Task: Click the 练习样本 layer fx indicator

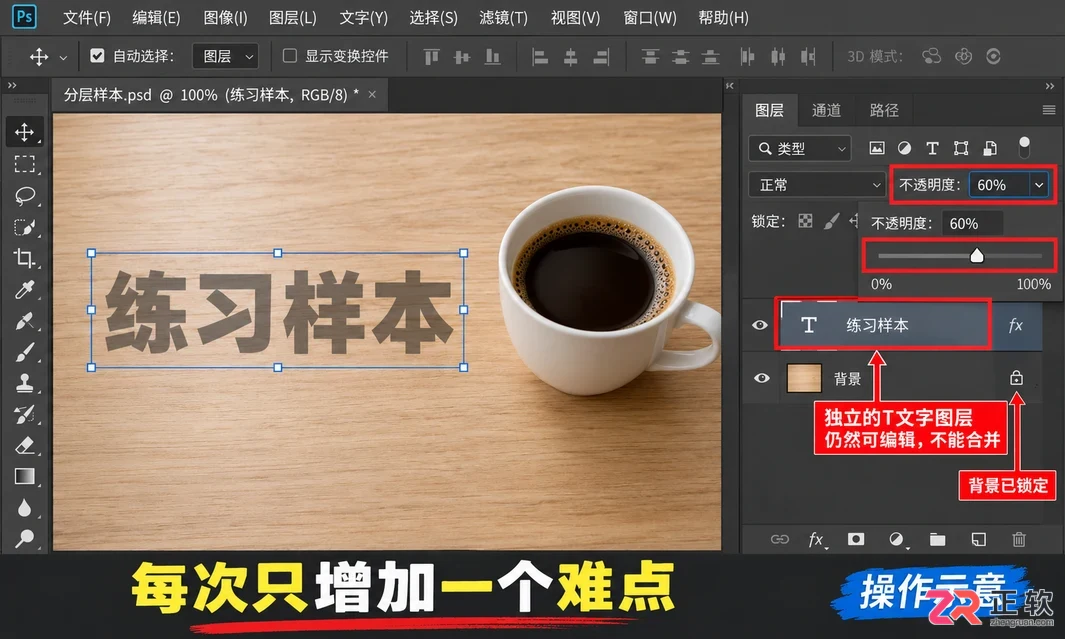Action: point(1015,326)
